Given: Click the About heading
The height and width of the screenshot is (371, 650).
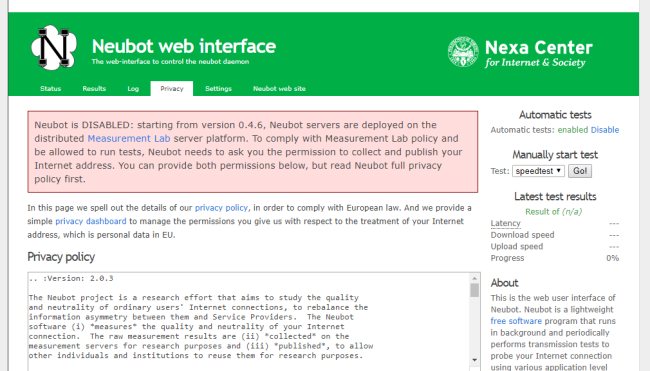Looking at the screenshot, I should coord(504,283).
